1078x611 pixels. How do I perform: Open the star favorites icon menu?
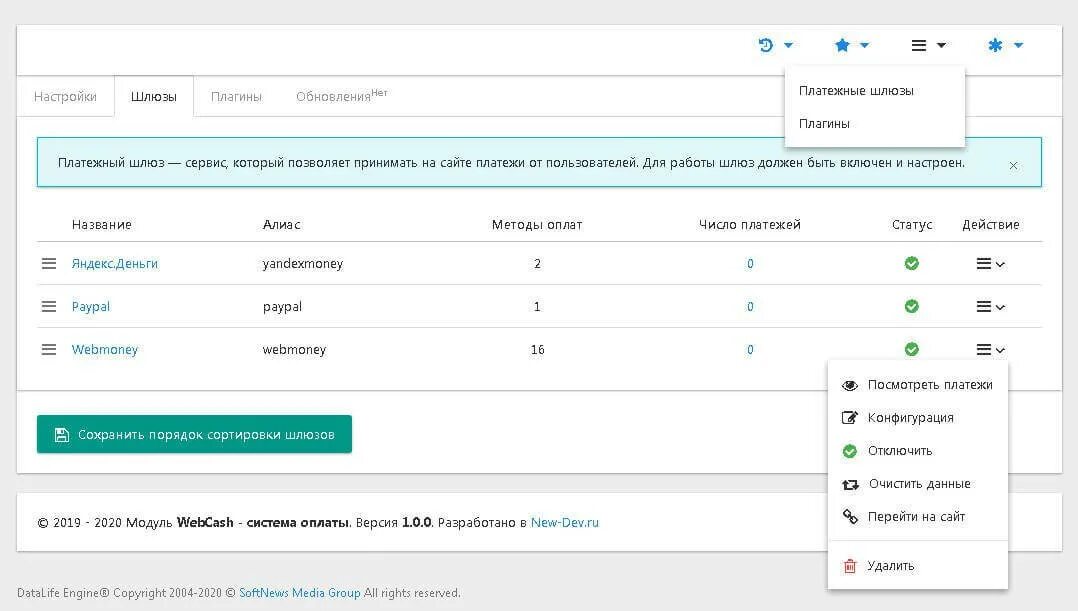point(842,45)
